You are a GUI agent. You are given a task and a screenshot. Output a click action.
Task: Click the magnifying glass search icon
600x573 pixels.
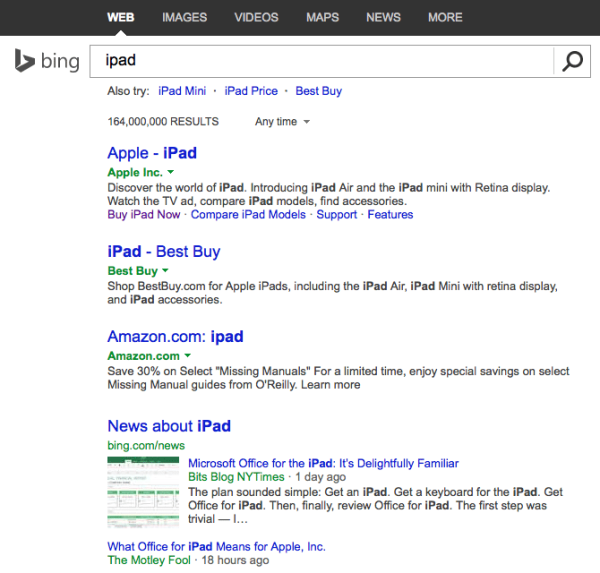click(x=572, y=62)
